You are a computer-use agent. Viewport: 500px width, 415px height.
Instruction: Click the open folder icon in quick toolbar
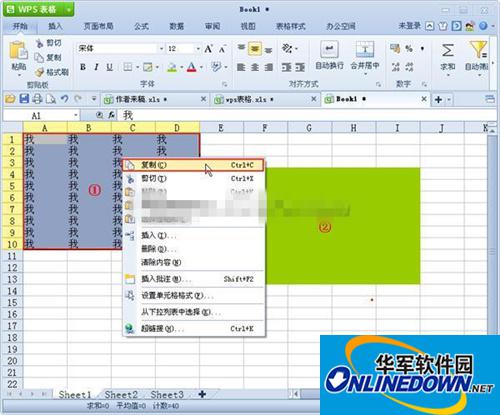[10, 99]
